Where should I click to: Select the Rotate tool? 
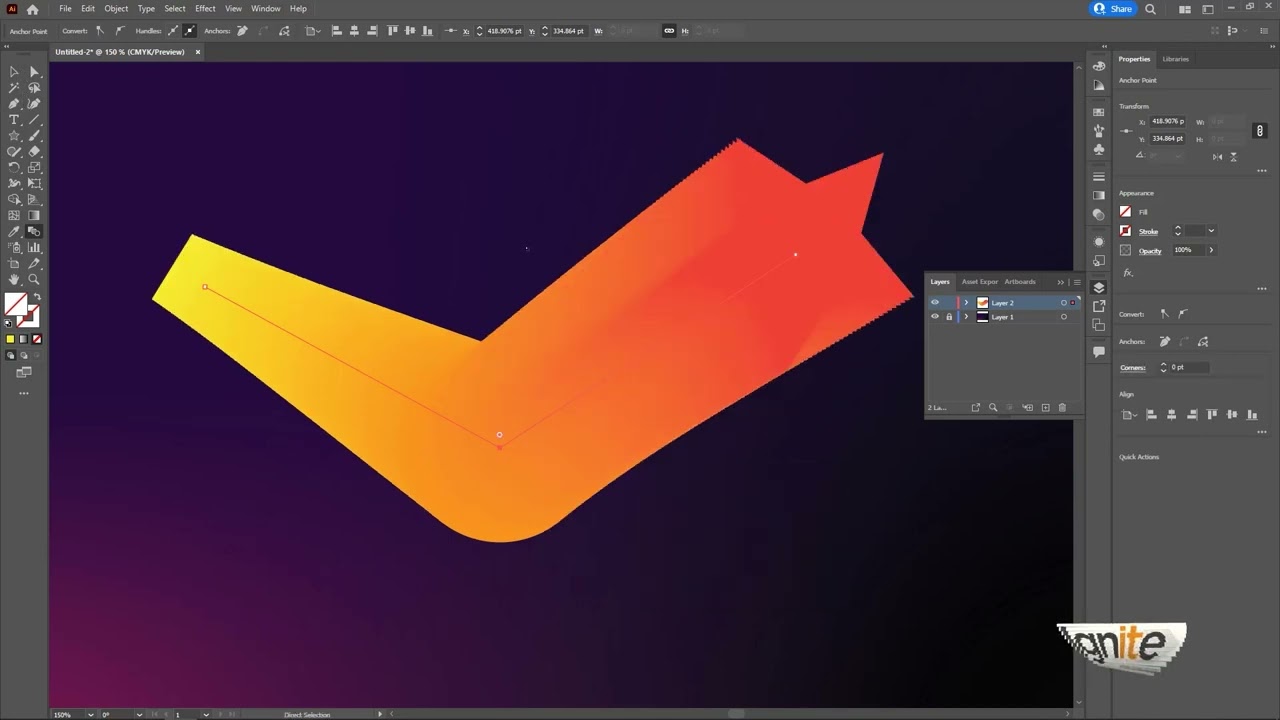click(x=14, y=168)
